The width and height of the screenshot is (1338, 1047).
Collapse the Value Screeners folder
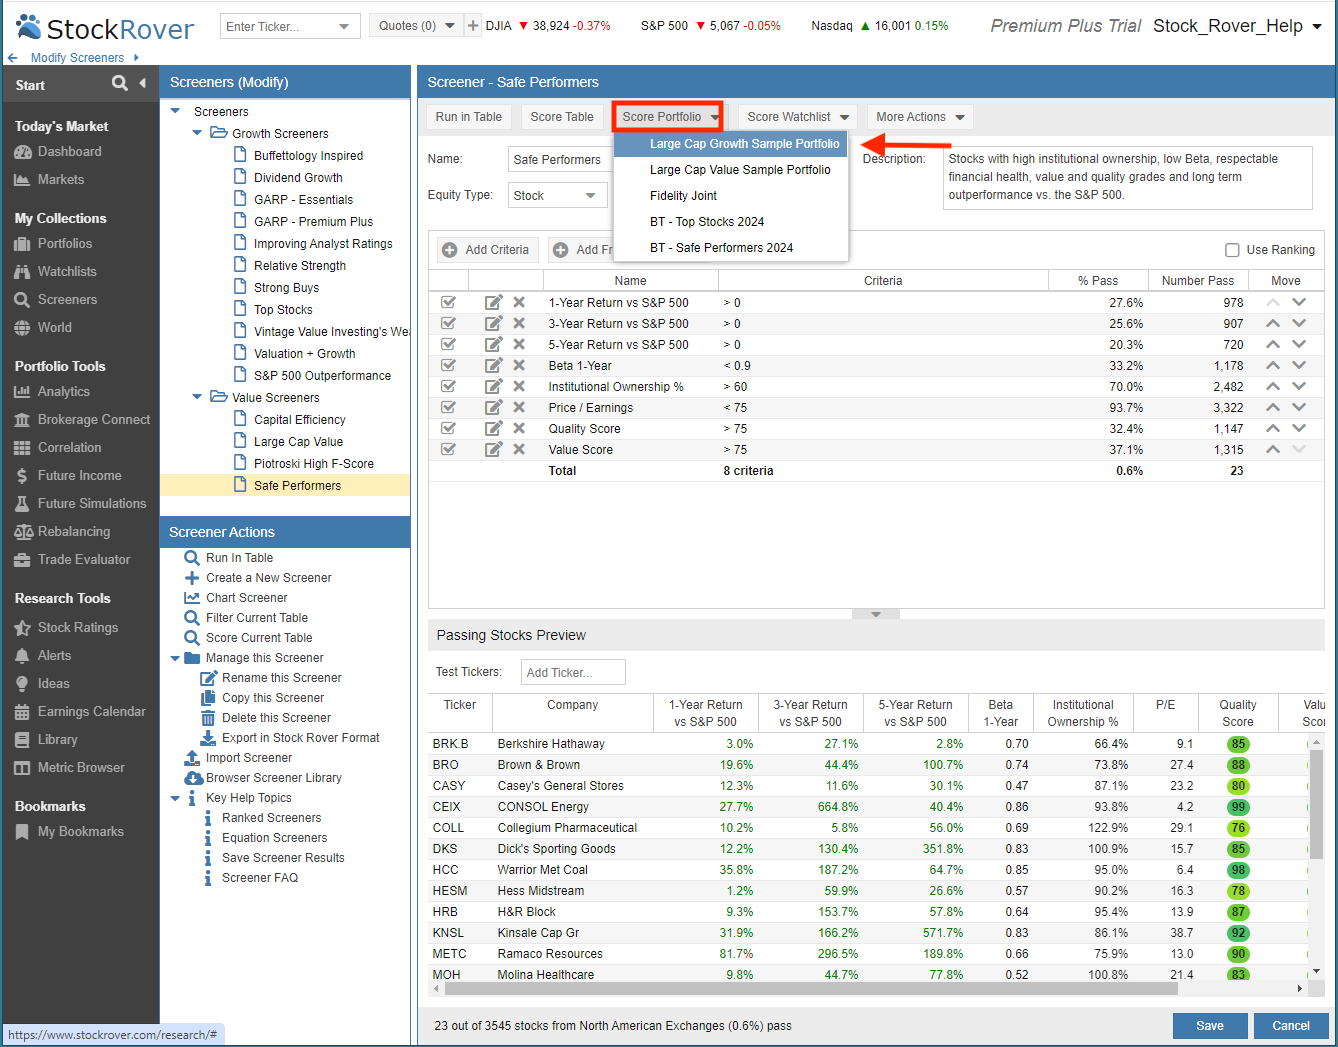point(197,397)
